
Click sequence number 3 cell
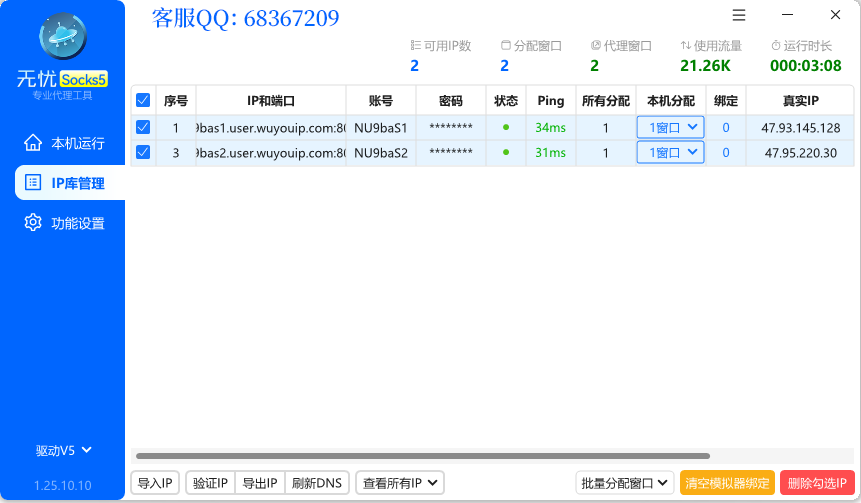coord(176,153)
